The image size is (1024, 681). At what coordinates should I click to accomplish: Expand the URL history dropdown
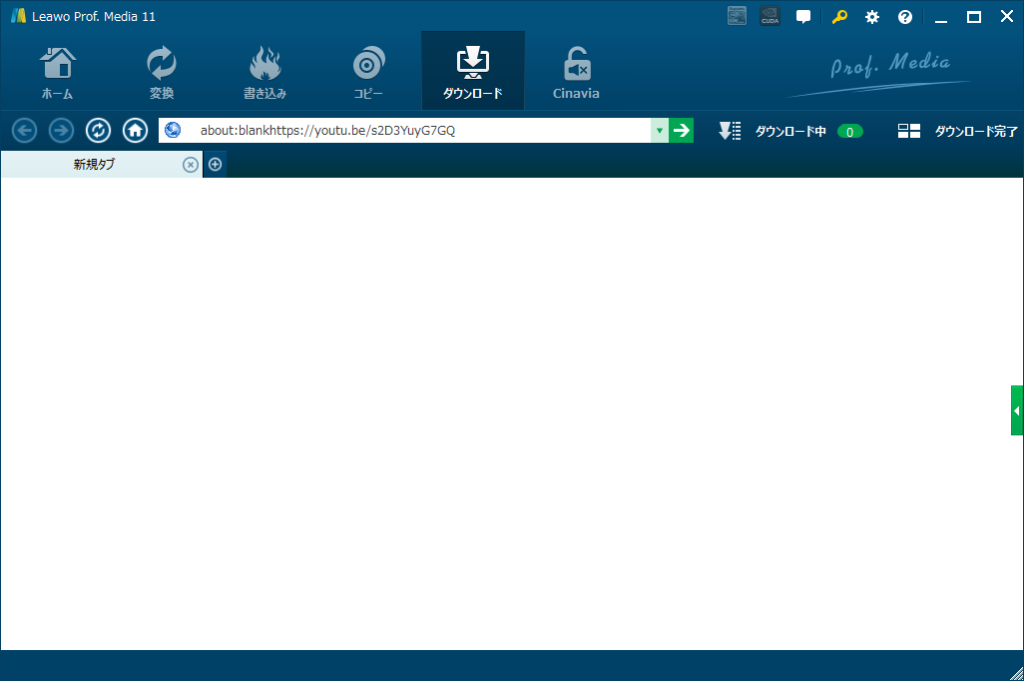[x=660, y=131]
